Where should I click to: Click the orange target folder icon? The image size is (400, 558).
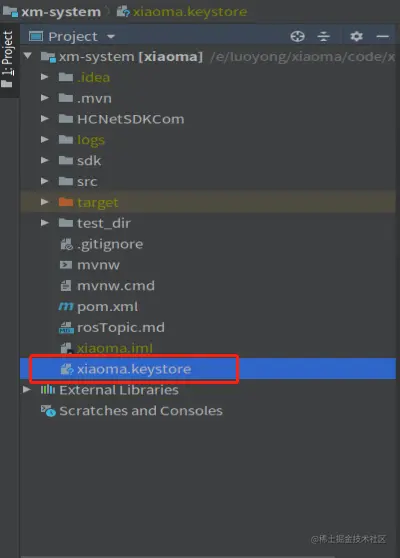pyautogui.click(x=66, y=202)
